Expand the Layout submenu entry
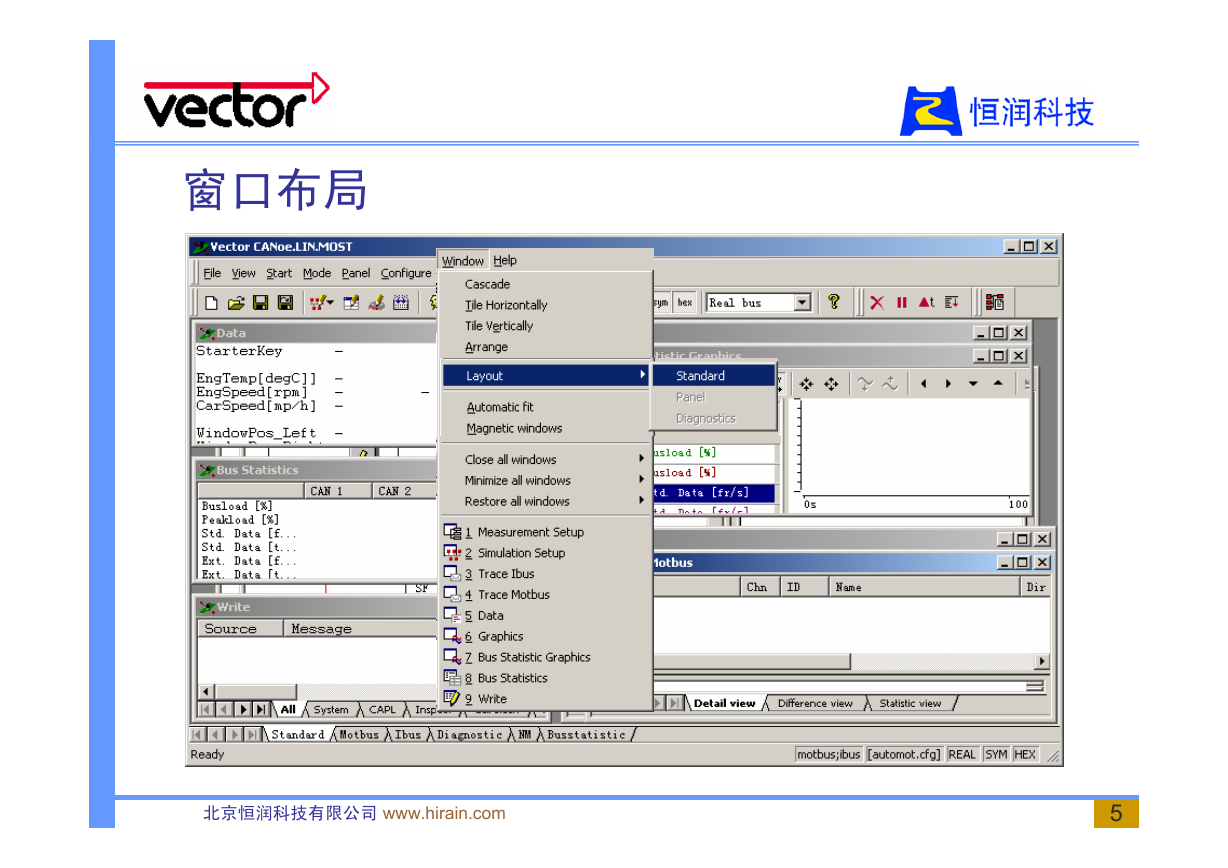1228x868 pixels. [547, 376]
